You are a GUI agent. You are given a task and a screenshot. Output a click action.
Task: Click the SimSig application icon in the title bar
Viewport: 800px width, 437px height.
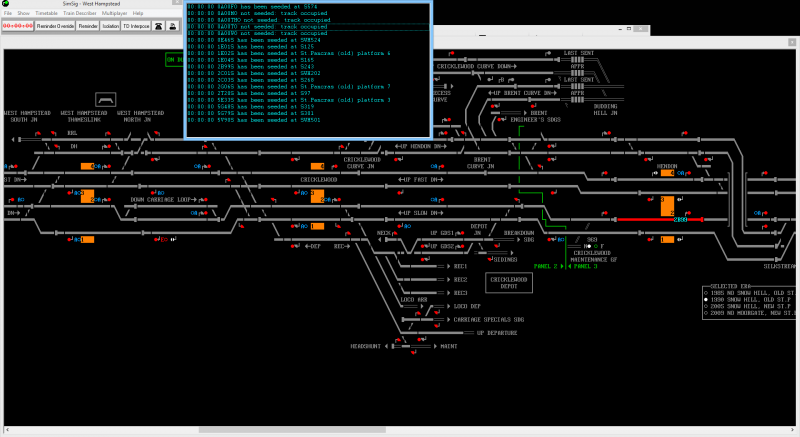pyautogui.click(x=6, y=4)
